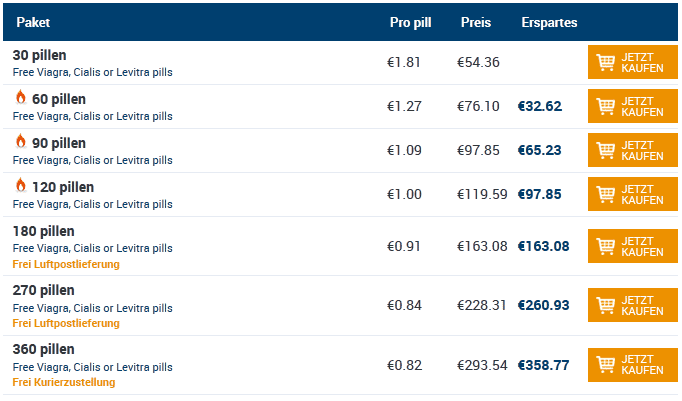Click cart icon in the 30 pillen row

coord(605,62)
